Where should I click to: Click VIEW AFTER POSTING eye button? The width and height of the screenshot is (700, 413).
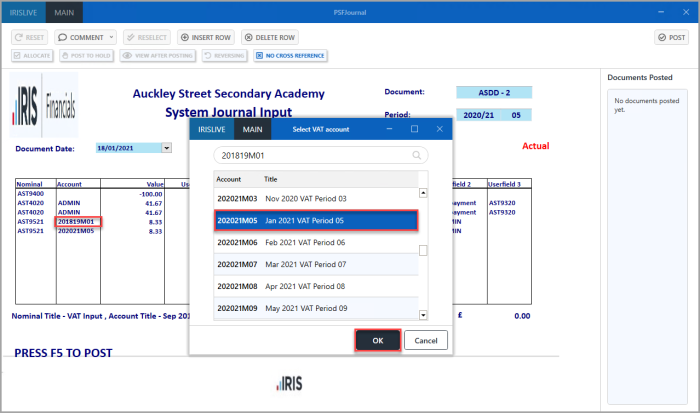point(158,56)
